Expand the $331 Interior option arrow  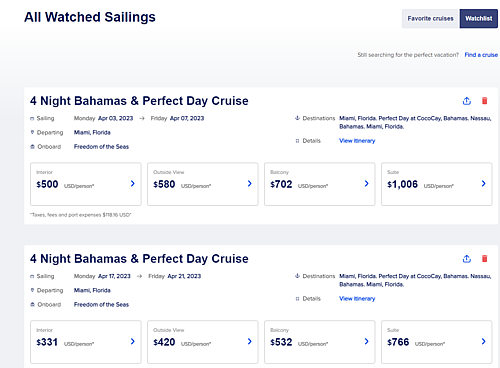click(x=133, y=341)
